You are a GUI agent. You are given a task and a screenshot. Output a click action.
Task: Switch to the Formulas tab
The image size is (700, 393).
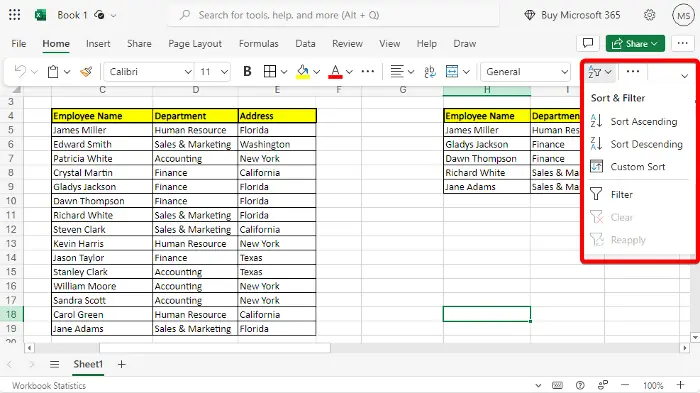tap(258, 43)
